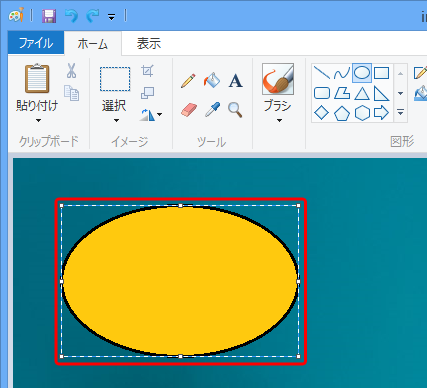Click the ブラシ brush button
427x388 pixels.
point(278,79)
